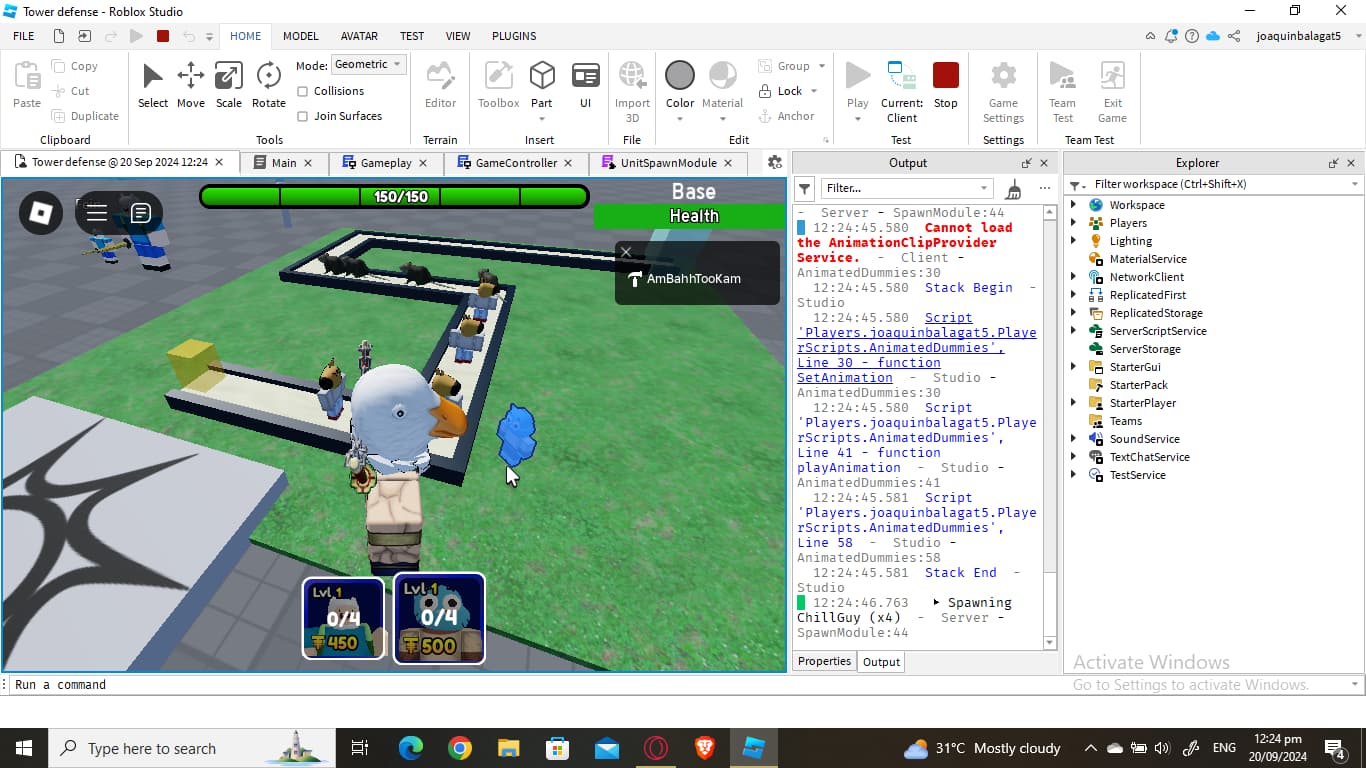Toggle the Join Surfaces checkbox
The height and width of the screenshot is (768, 1366).
tap(303, 116)
